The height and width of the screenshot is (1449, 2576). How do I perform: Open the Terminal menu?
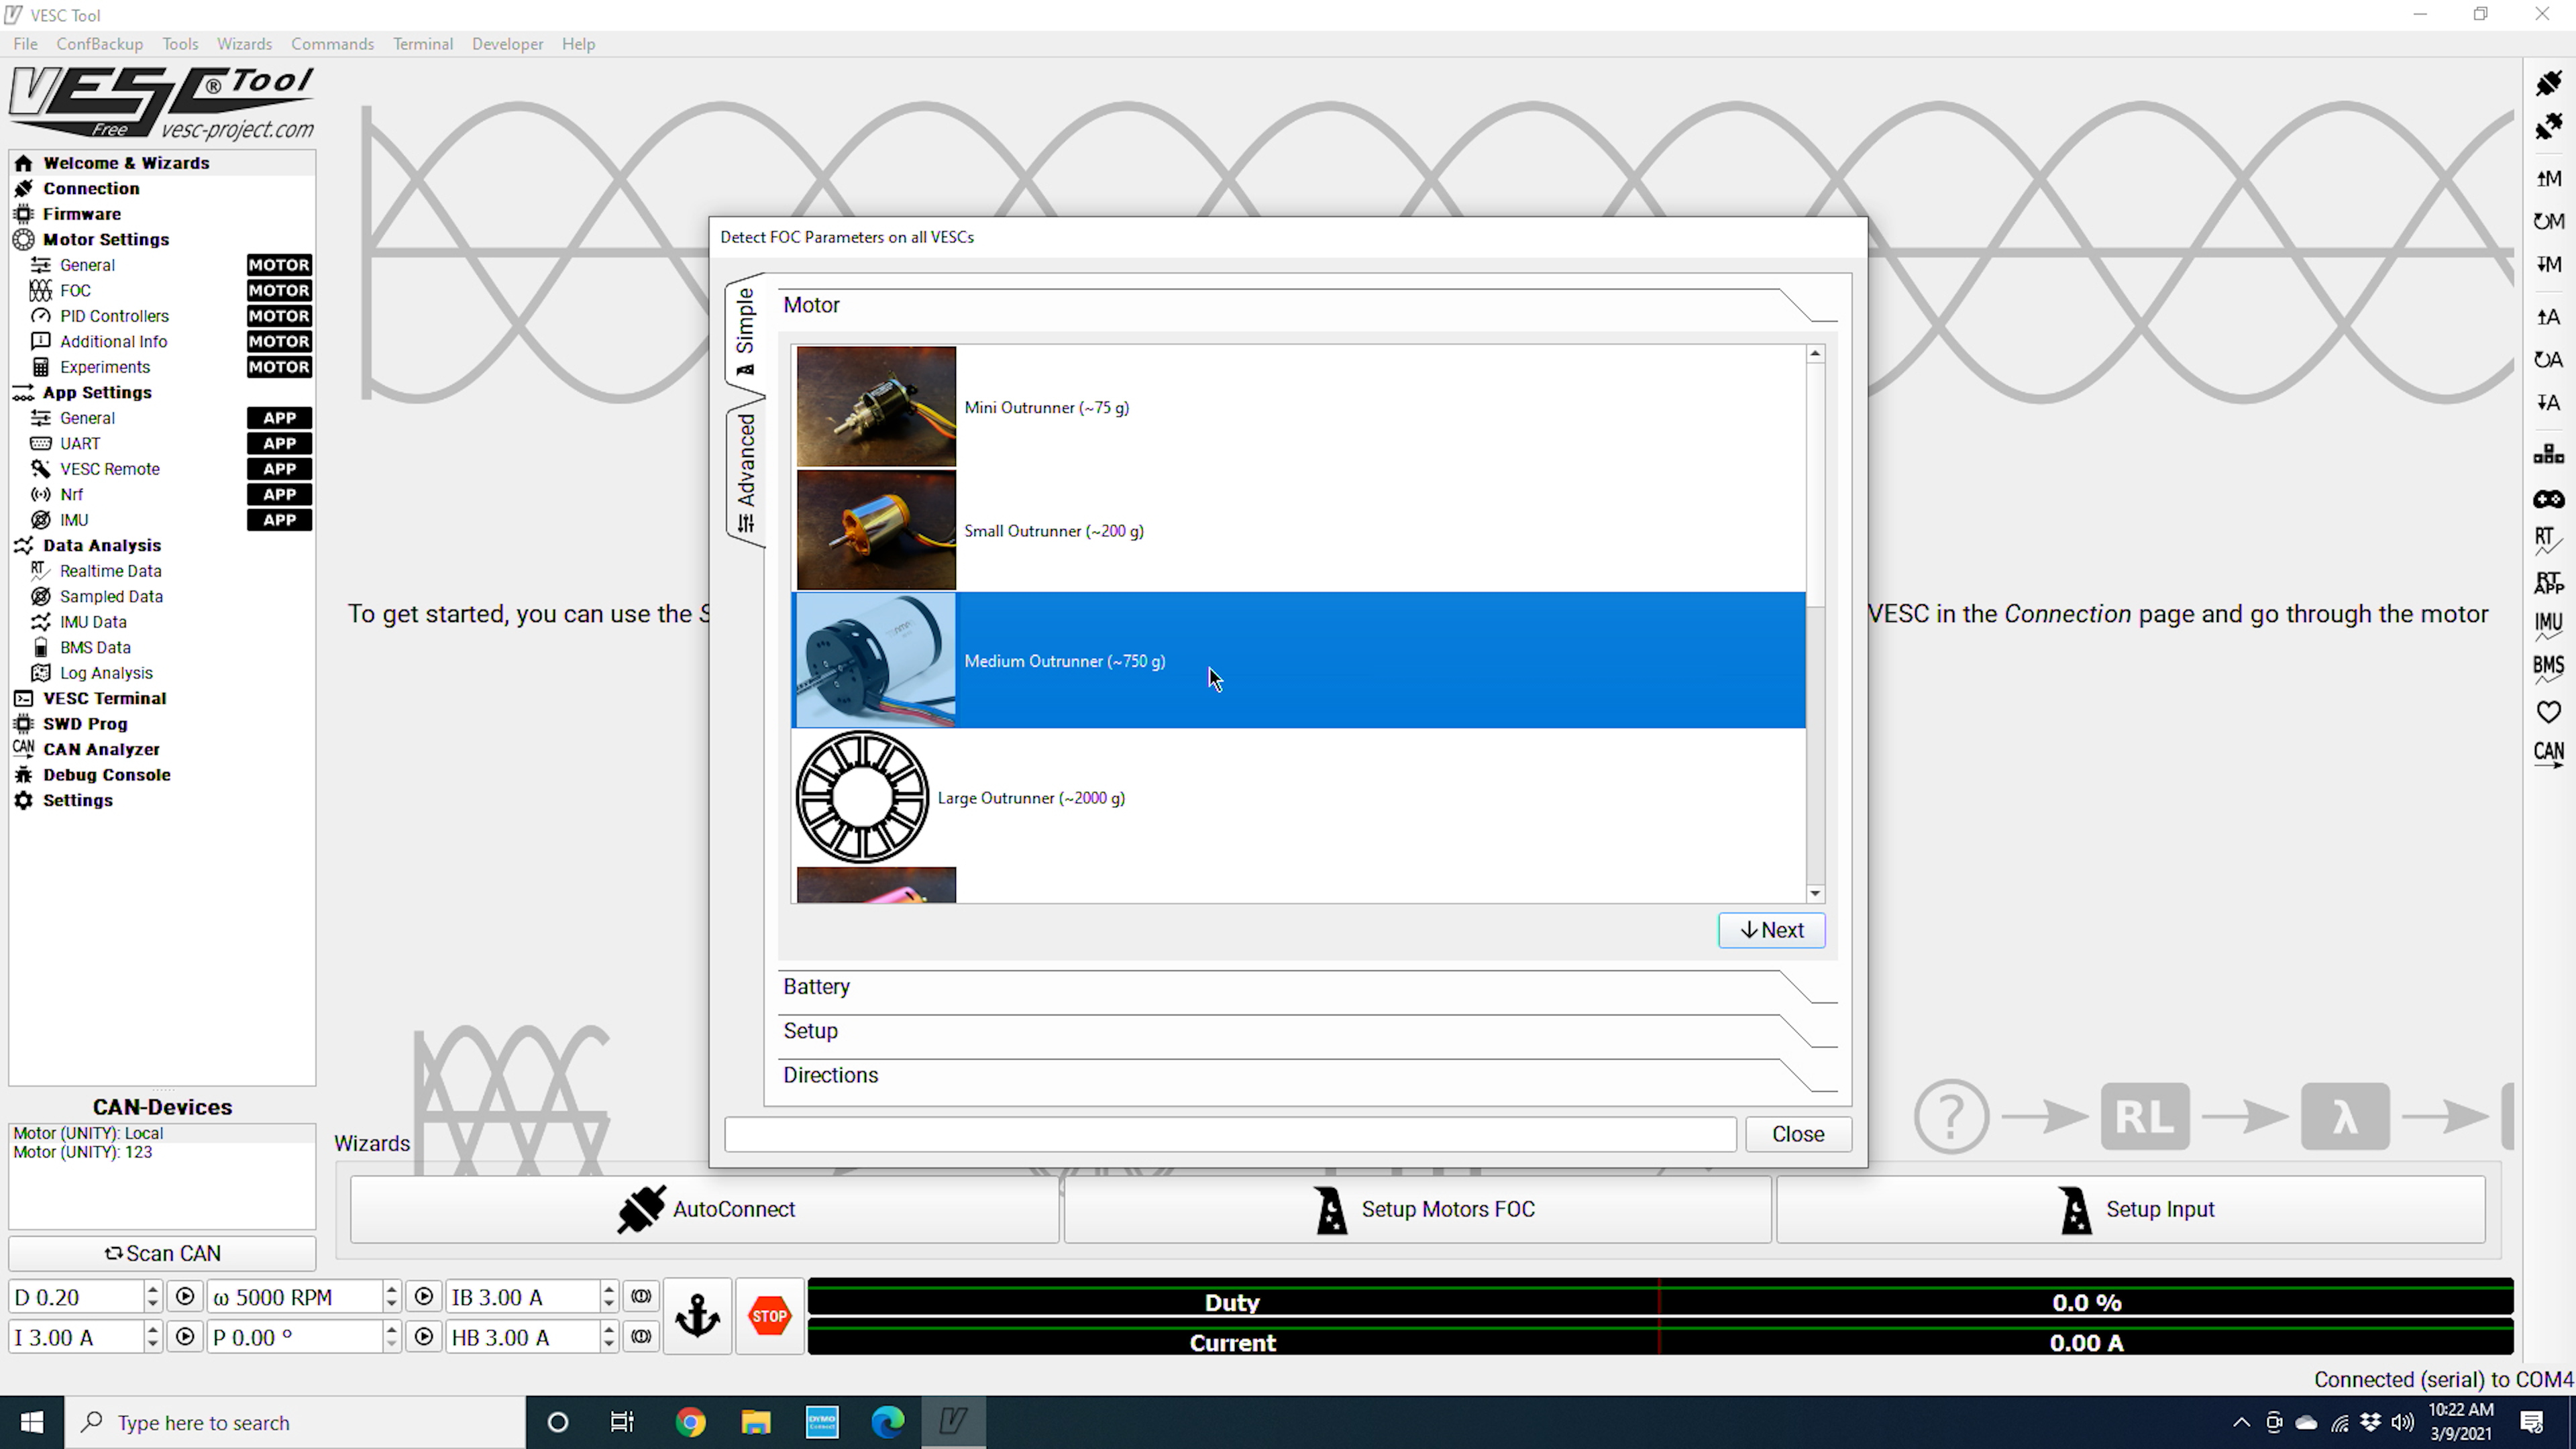click(423, 44)
